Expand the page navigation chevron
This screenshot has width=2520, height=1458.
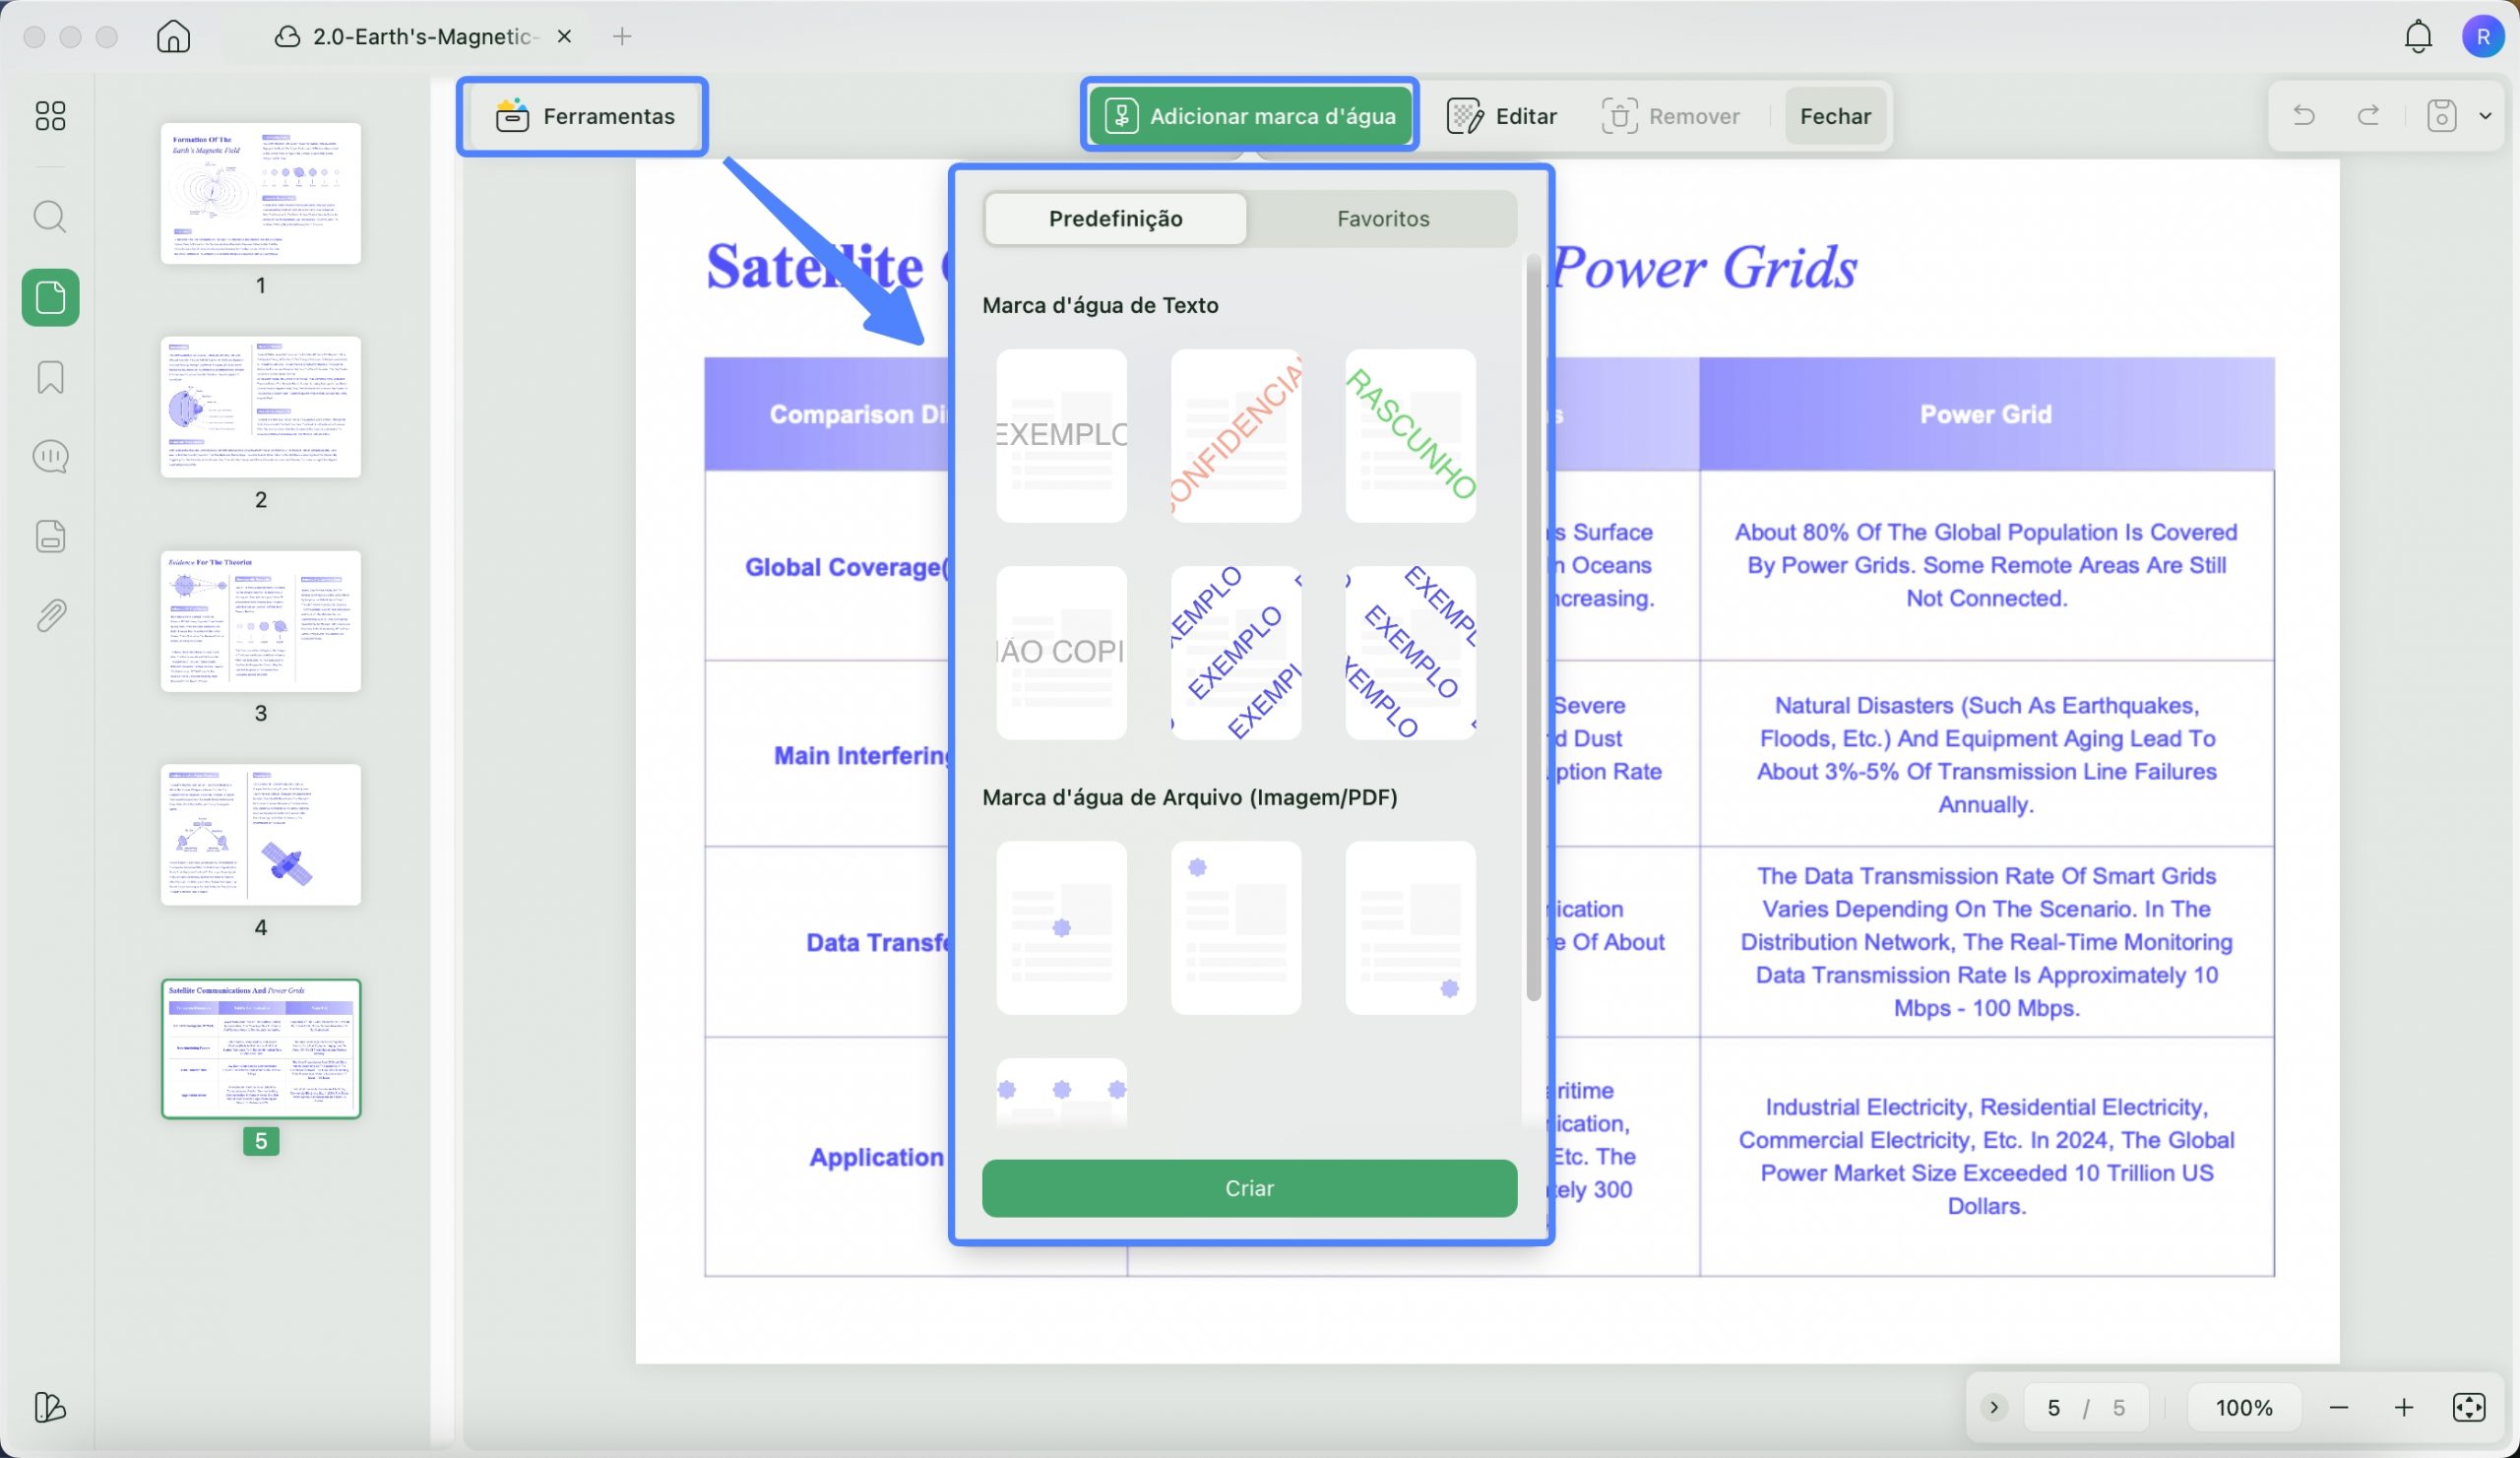(x=1994, y=1407)
